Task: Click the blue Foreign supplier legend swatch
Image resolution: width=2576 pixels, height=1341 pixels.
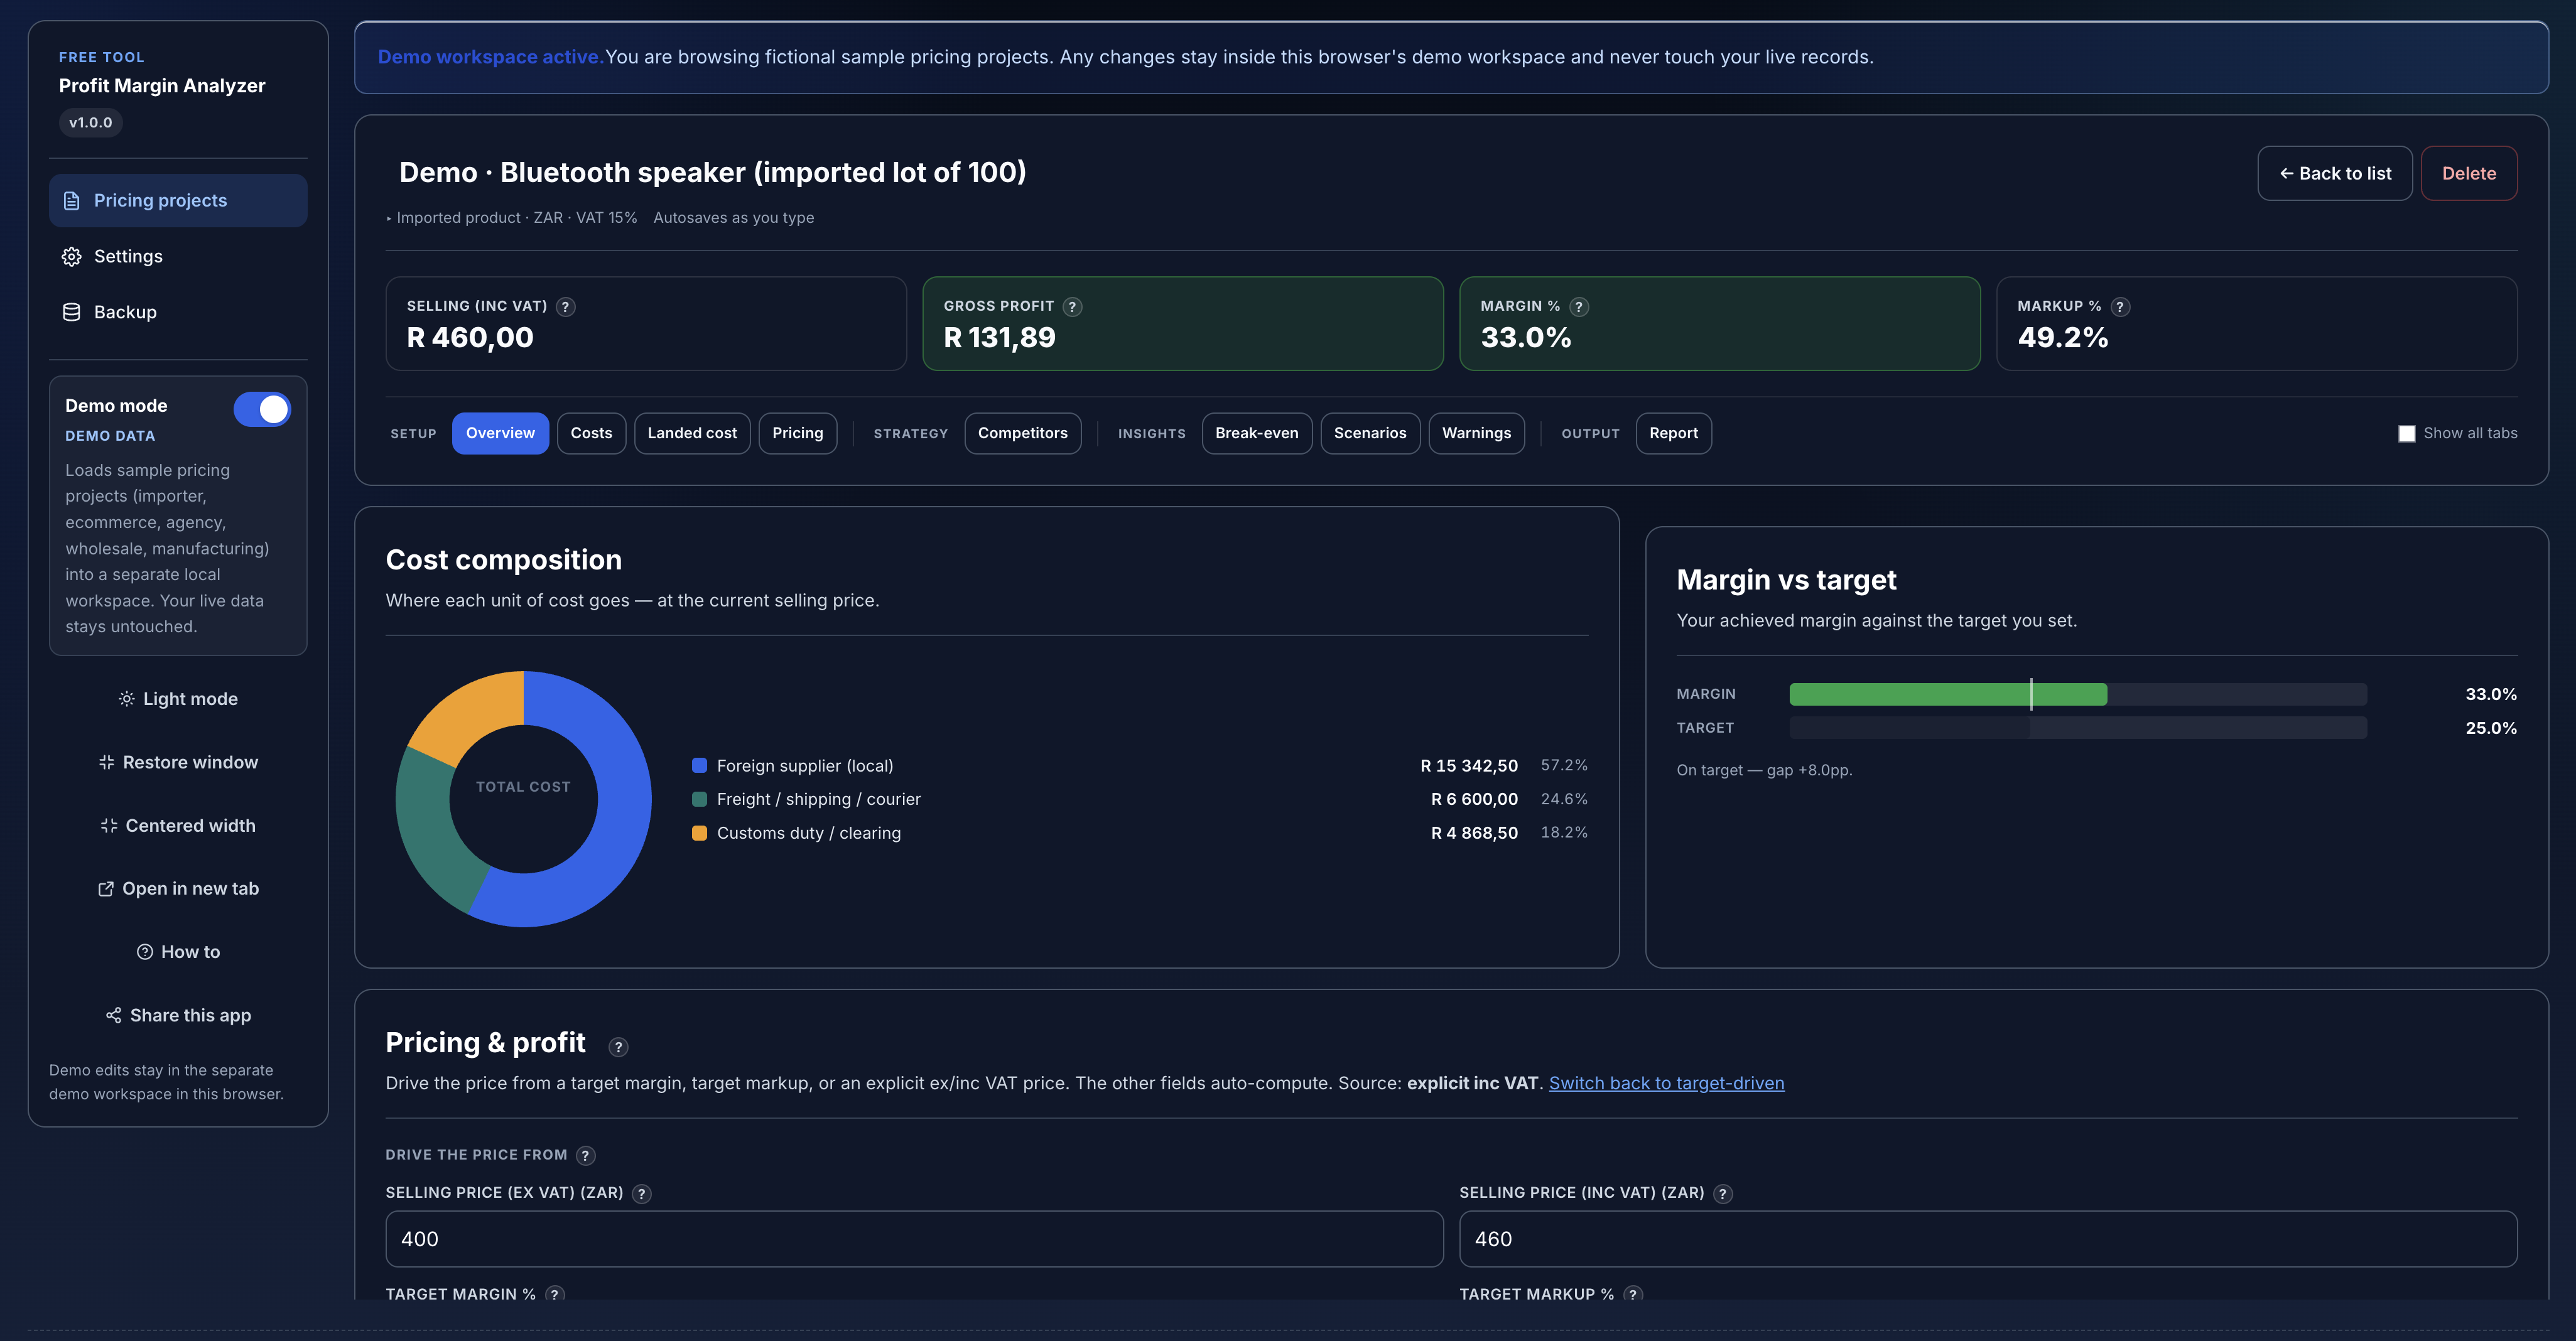Action: 699,766
